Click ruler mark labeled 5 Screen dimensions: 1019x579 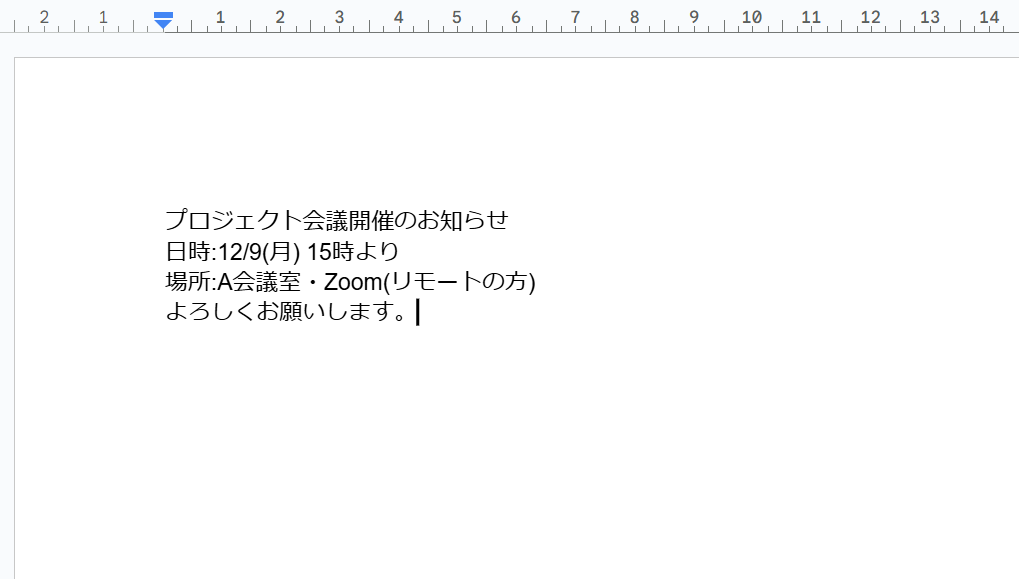pos(457,18)
